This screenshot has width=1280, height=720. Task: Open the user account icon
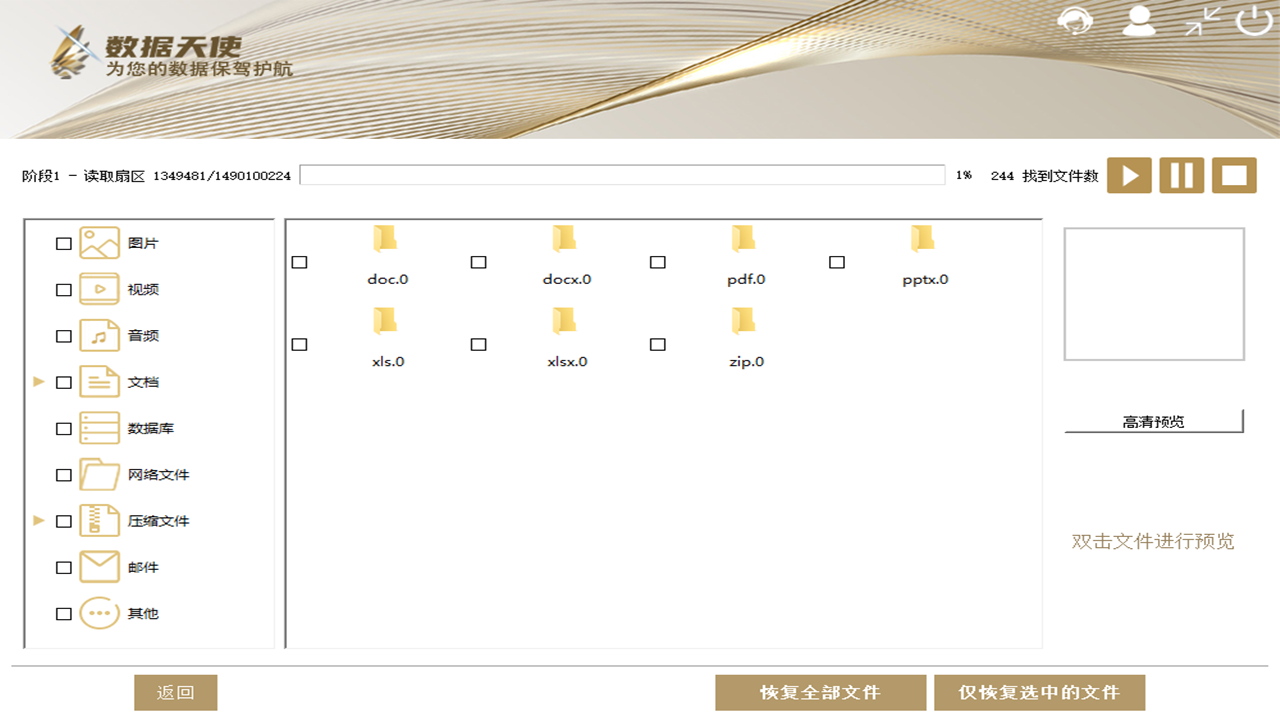coord(1139,22)
